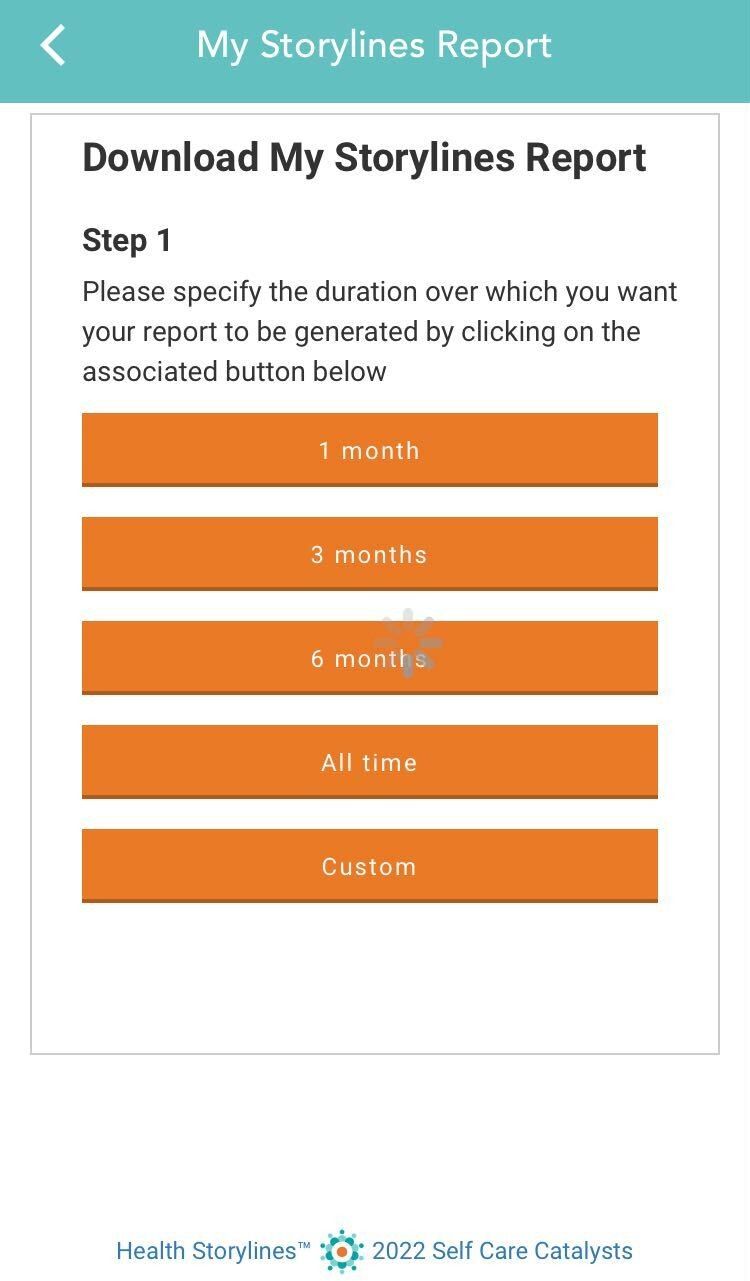Click empty card space below Custom button
The image size is (750, 1281).
[374, 975]
